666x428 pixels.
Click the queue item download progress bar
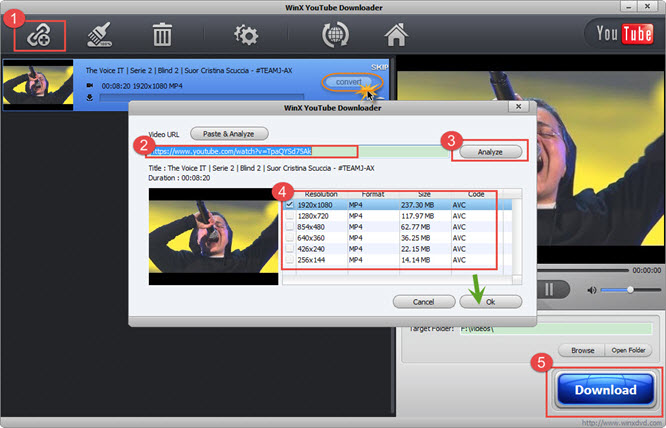coord(202,98)
